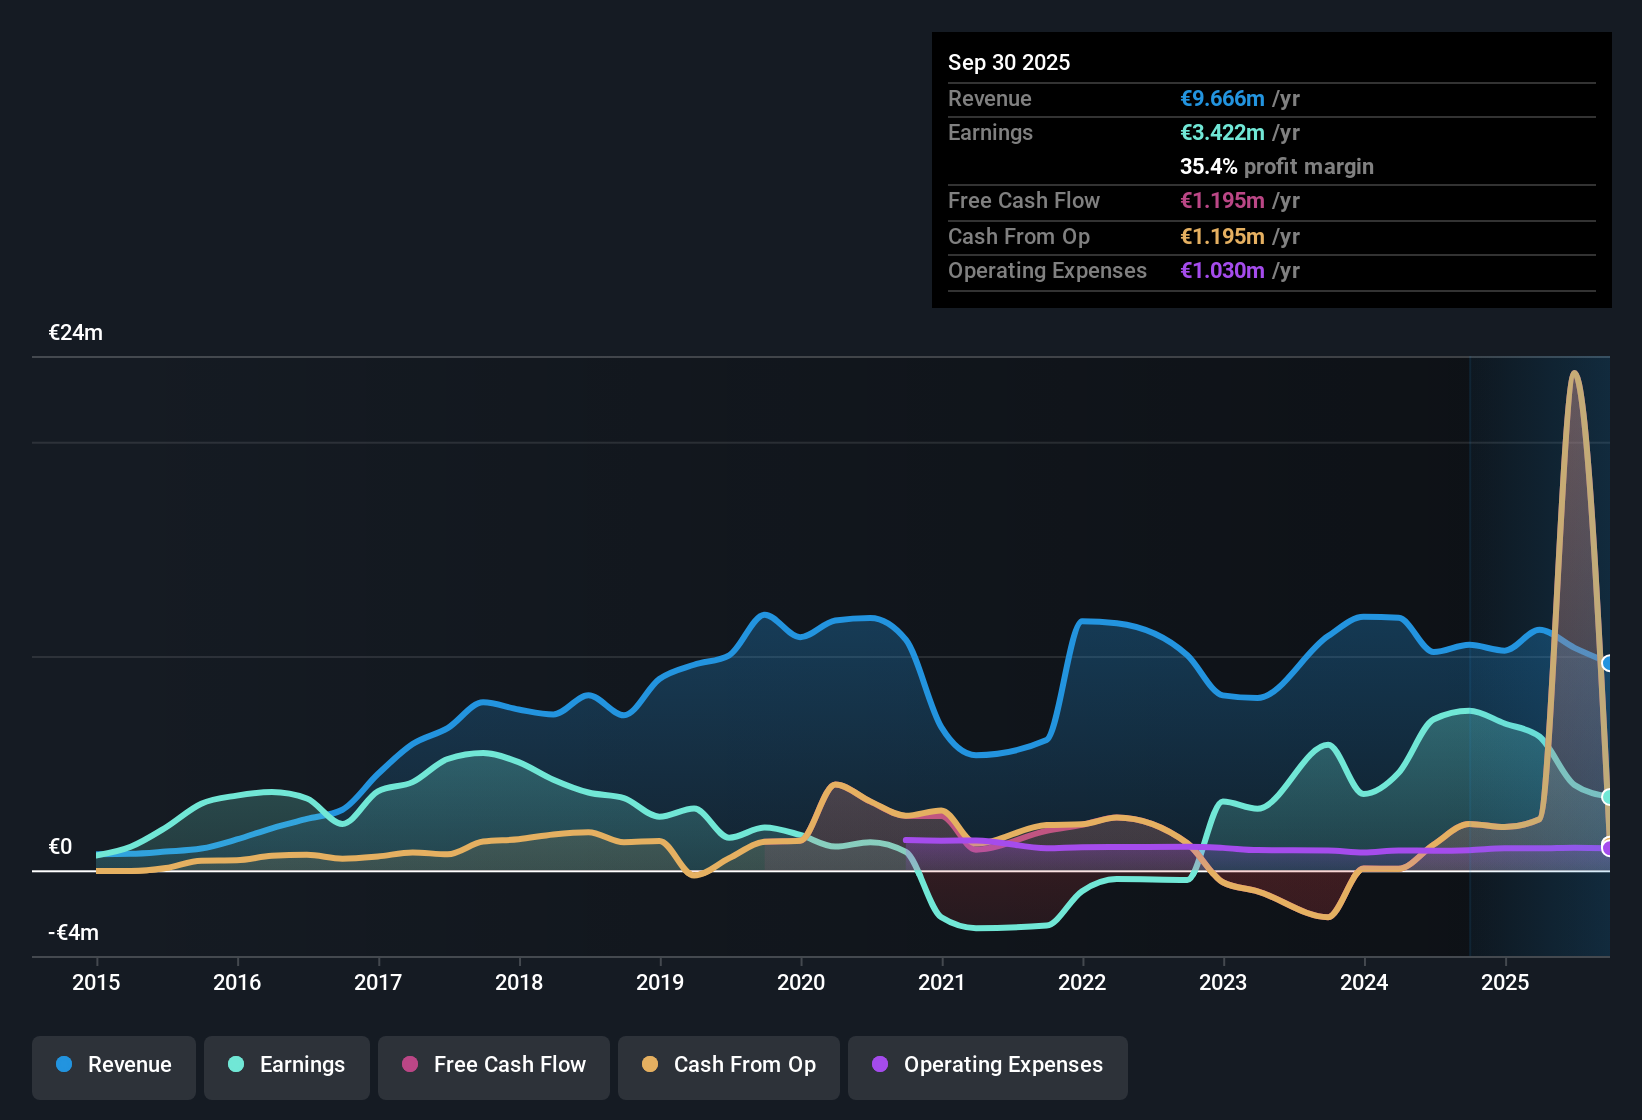Viewport: 1642px width, 1120px height.
Task: Click the blue Revenue legend dot
Action: tap(63, 1065)
